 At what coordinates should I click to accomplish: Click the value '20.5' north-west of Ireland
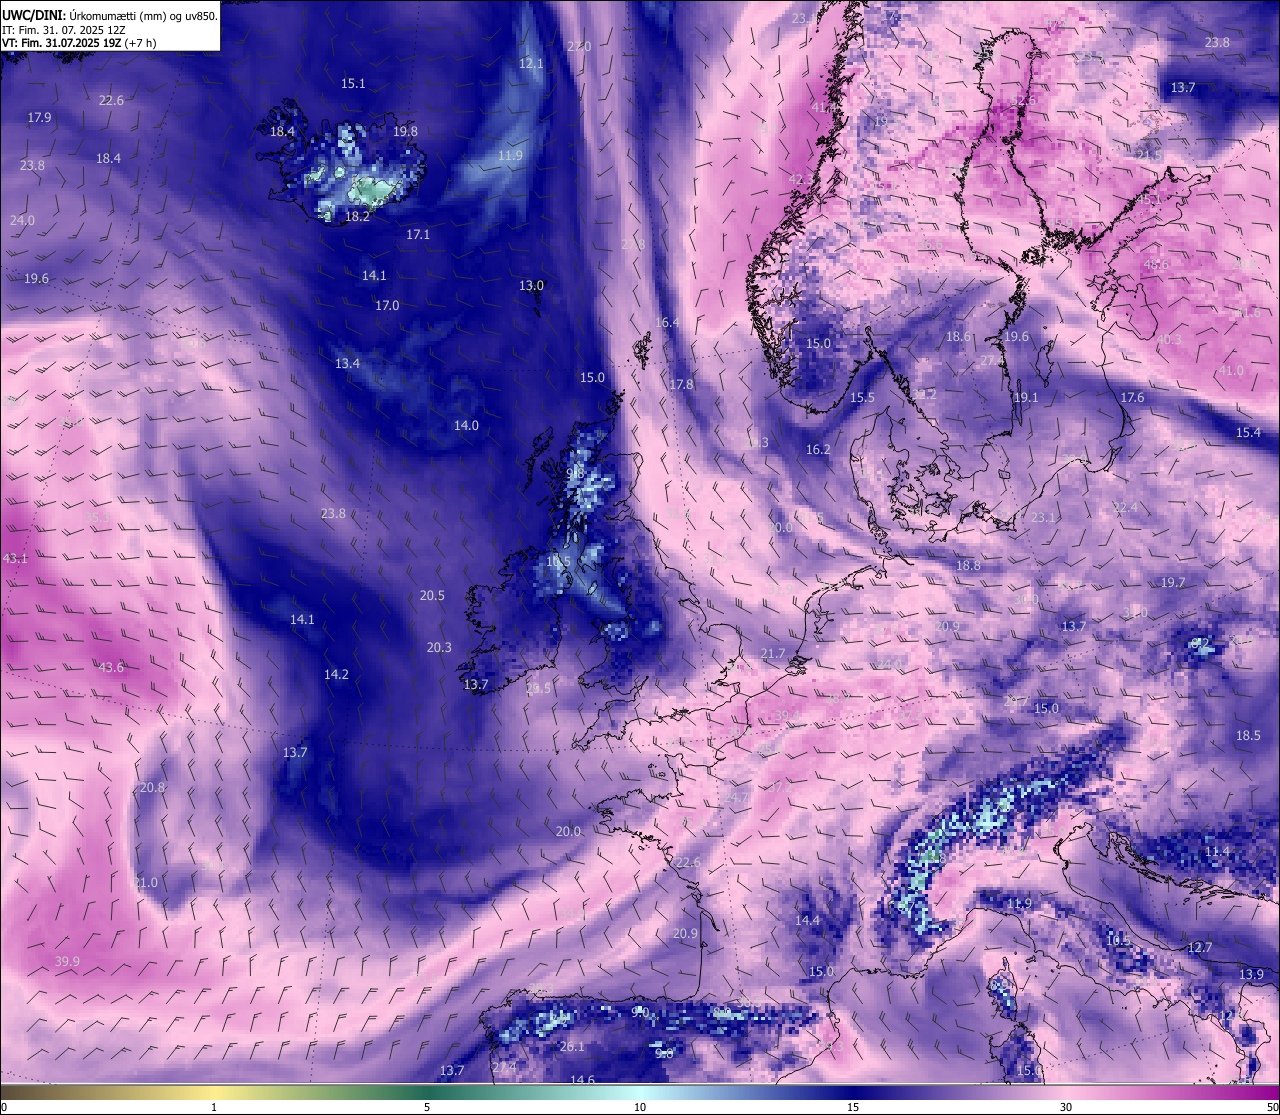[x=432, y=596]
